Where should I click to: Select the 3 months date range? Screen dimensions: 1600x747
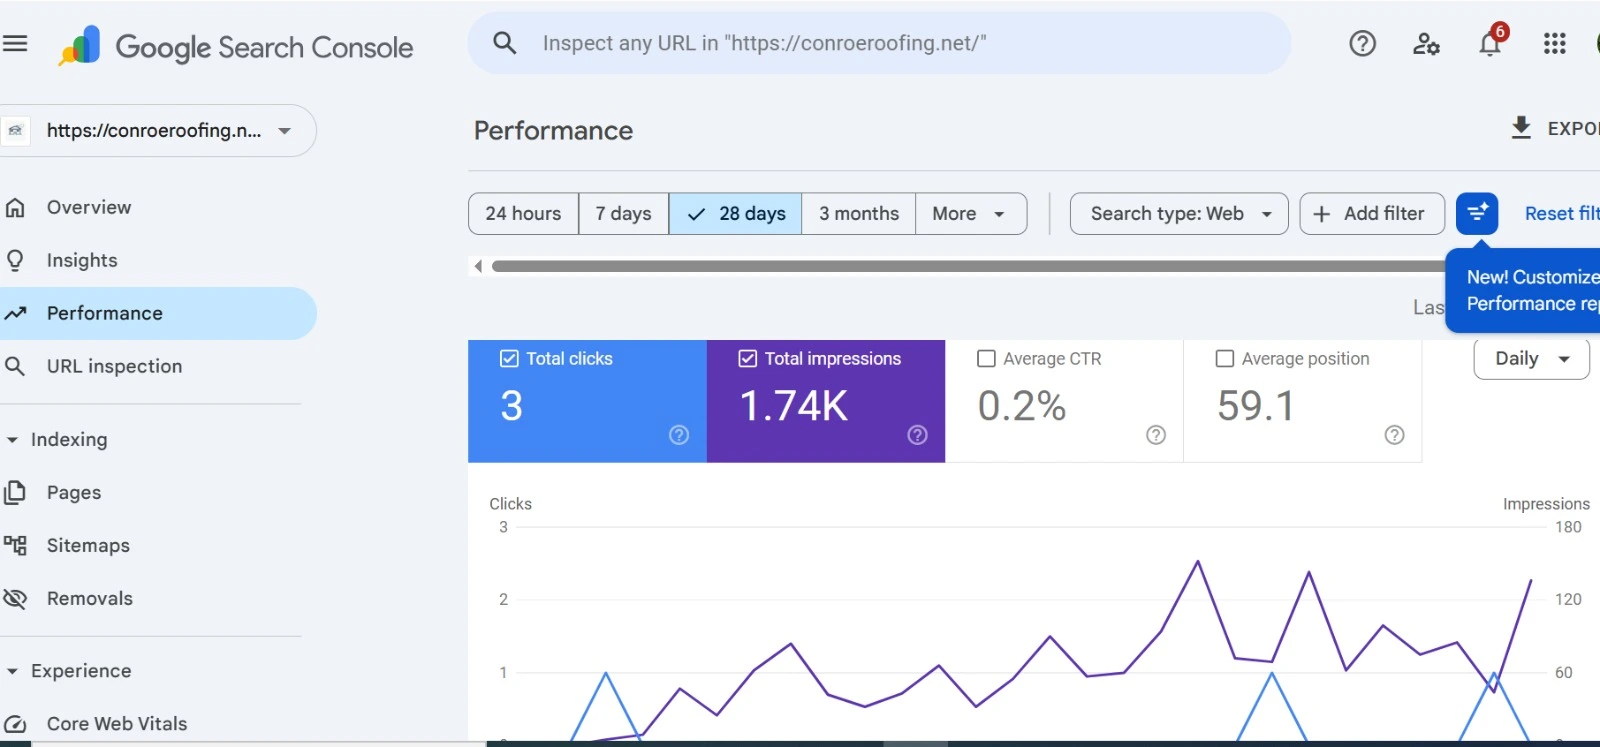point(859,214)
